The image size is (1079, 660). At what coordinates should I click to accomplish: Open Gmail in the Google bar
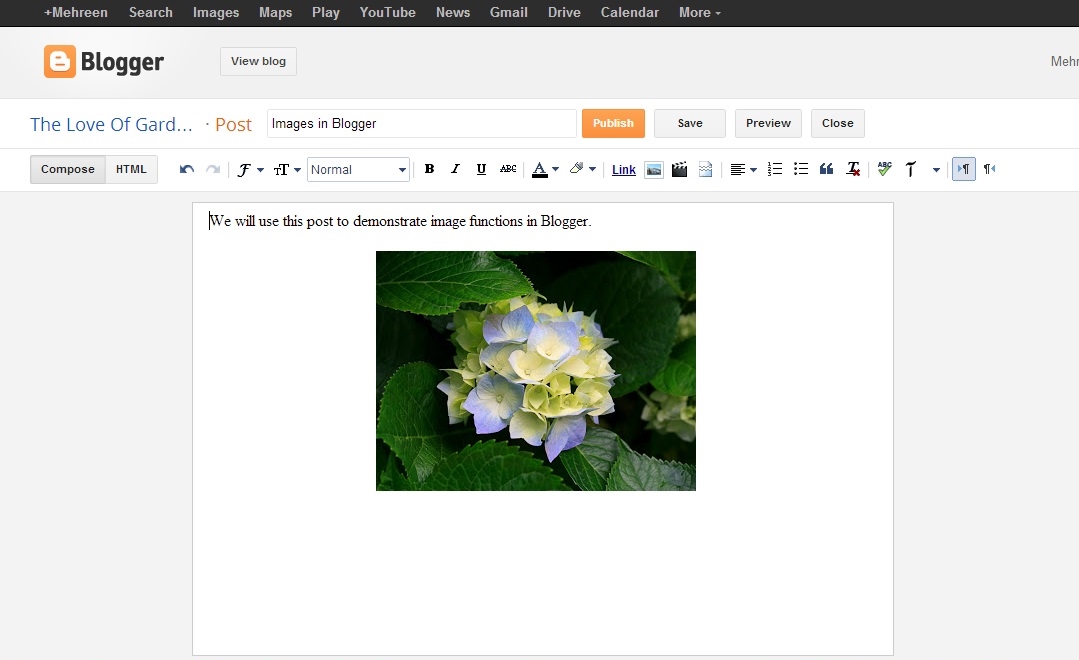tap(509, 12)
